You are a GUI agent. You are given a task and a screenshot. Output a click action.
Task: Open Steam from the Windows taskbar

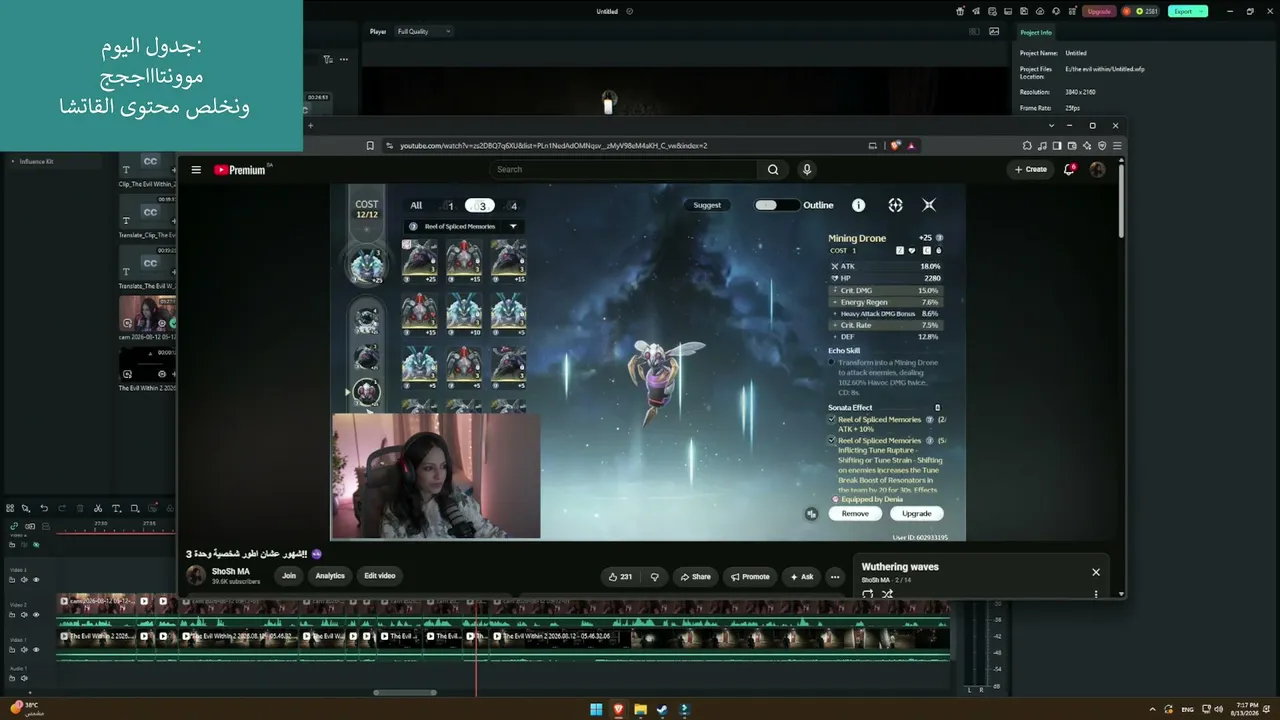662,709
